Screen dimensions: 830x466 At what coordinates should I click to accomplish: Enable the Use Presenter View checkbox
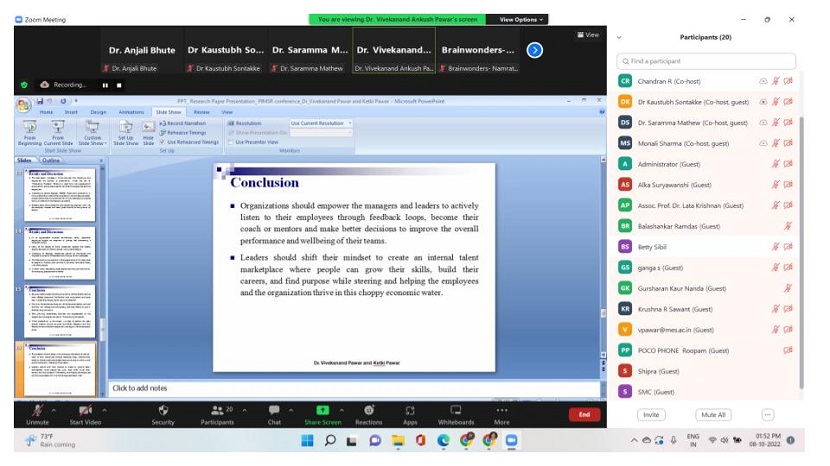[x=231, y=142]
